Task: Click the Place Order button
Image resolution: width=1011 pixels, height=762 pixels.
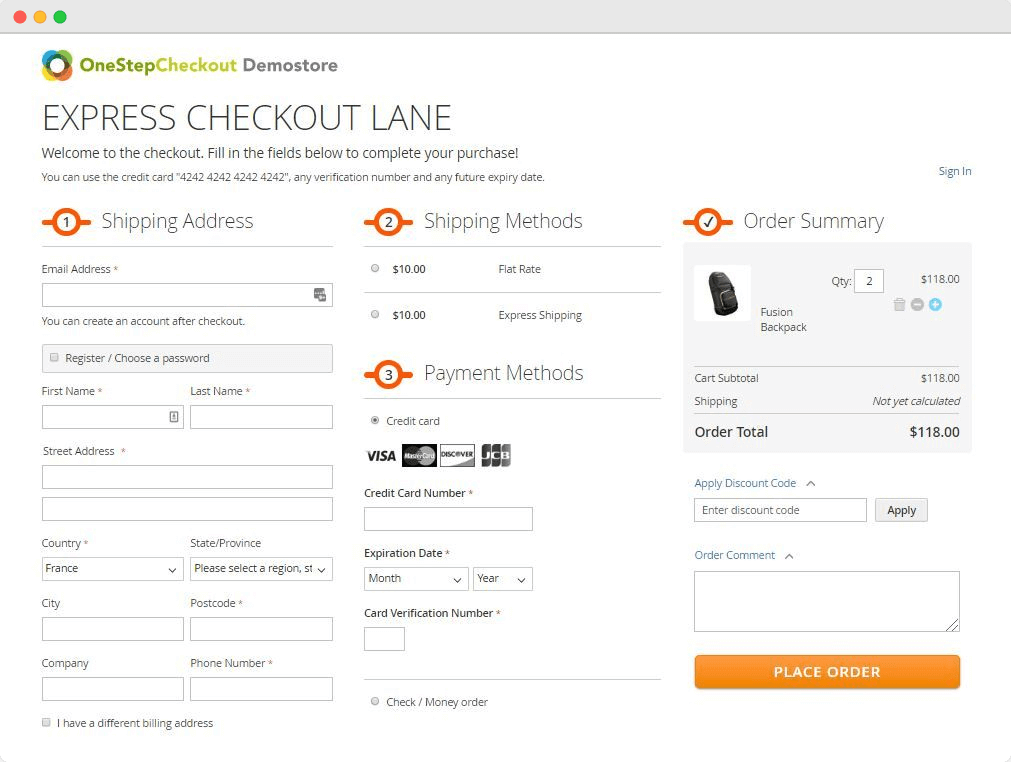Action: pyautogui.click(x=827, y=672)
